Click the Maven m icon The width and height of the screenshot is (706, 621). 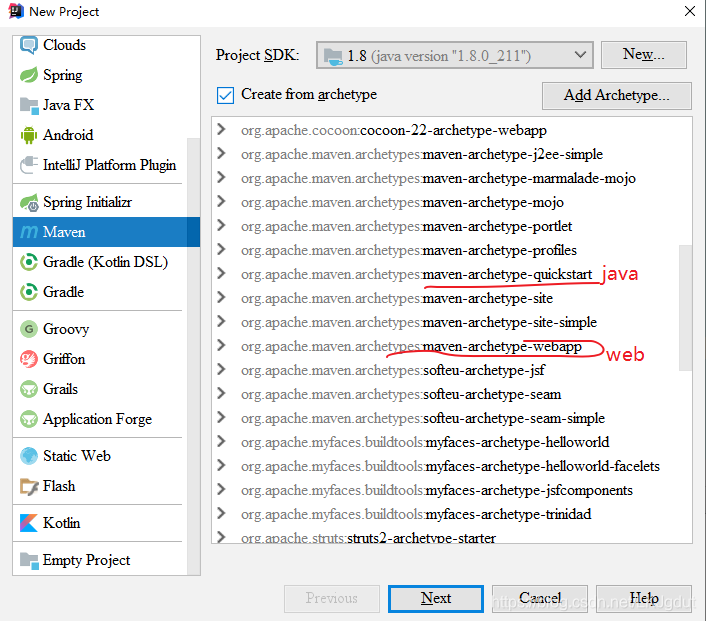tap(29, 232)
